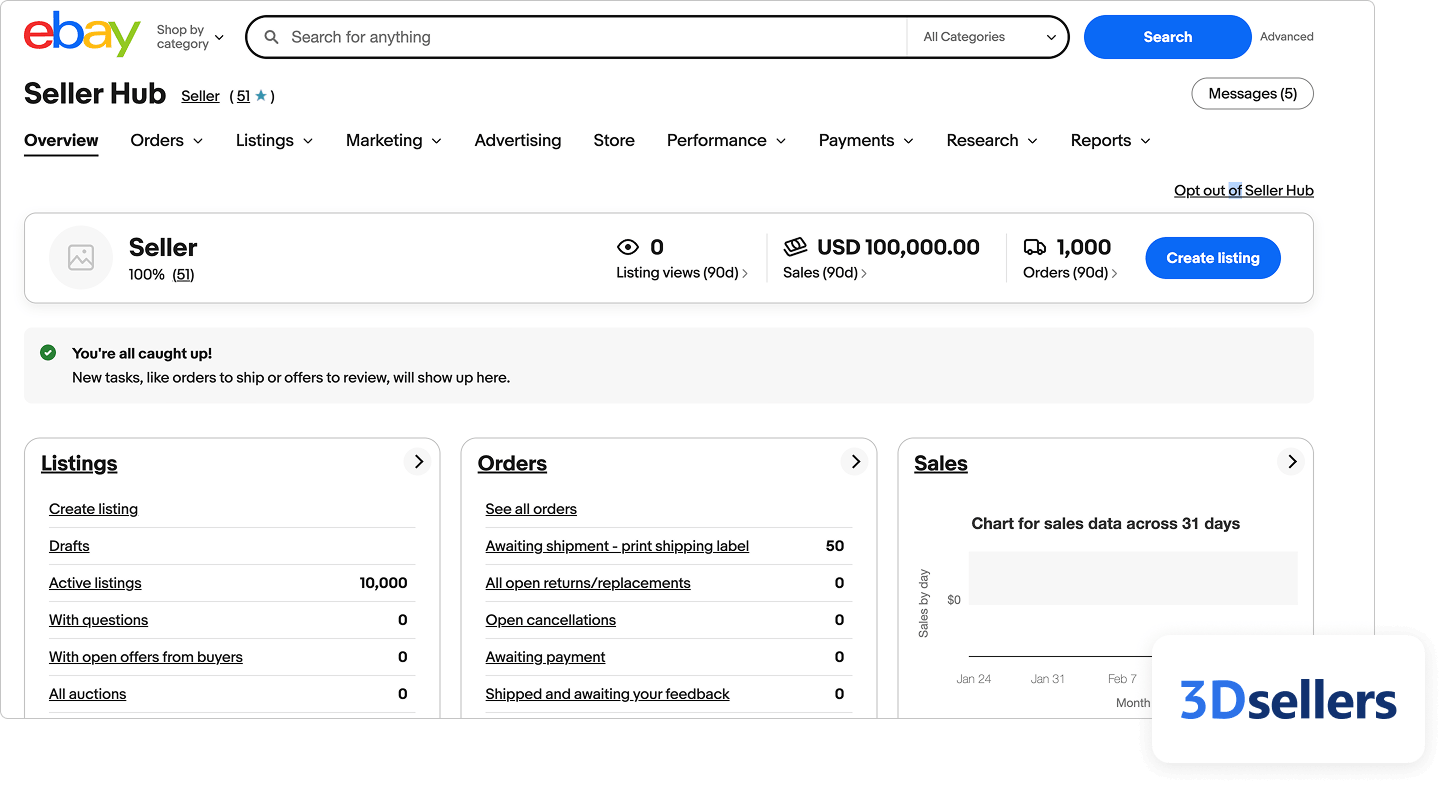
Task: Open the Advertising tab
Action: (518, 141)
